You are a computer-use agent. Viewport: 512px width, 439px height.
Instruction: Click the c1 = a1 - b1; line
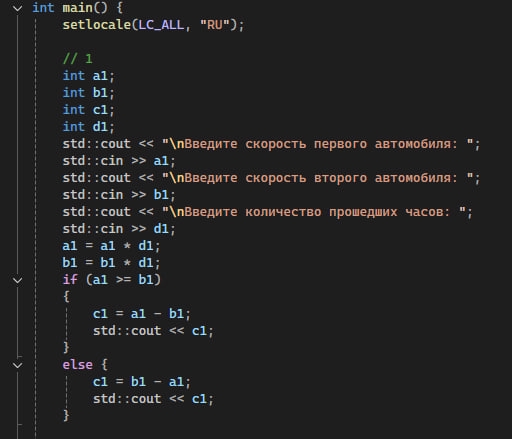pyautogui.click(x=142, y=314)
